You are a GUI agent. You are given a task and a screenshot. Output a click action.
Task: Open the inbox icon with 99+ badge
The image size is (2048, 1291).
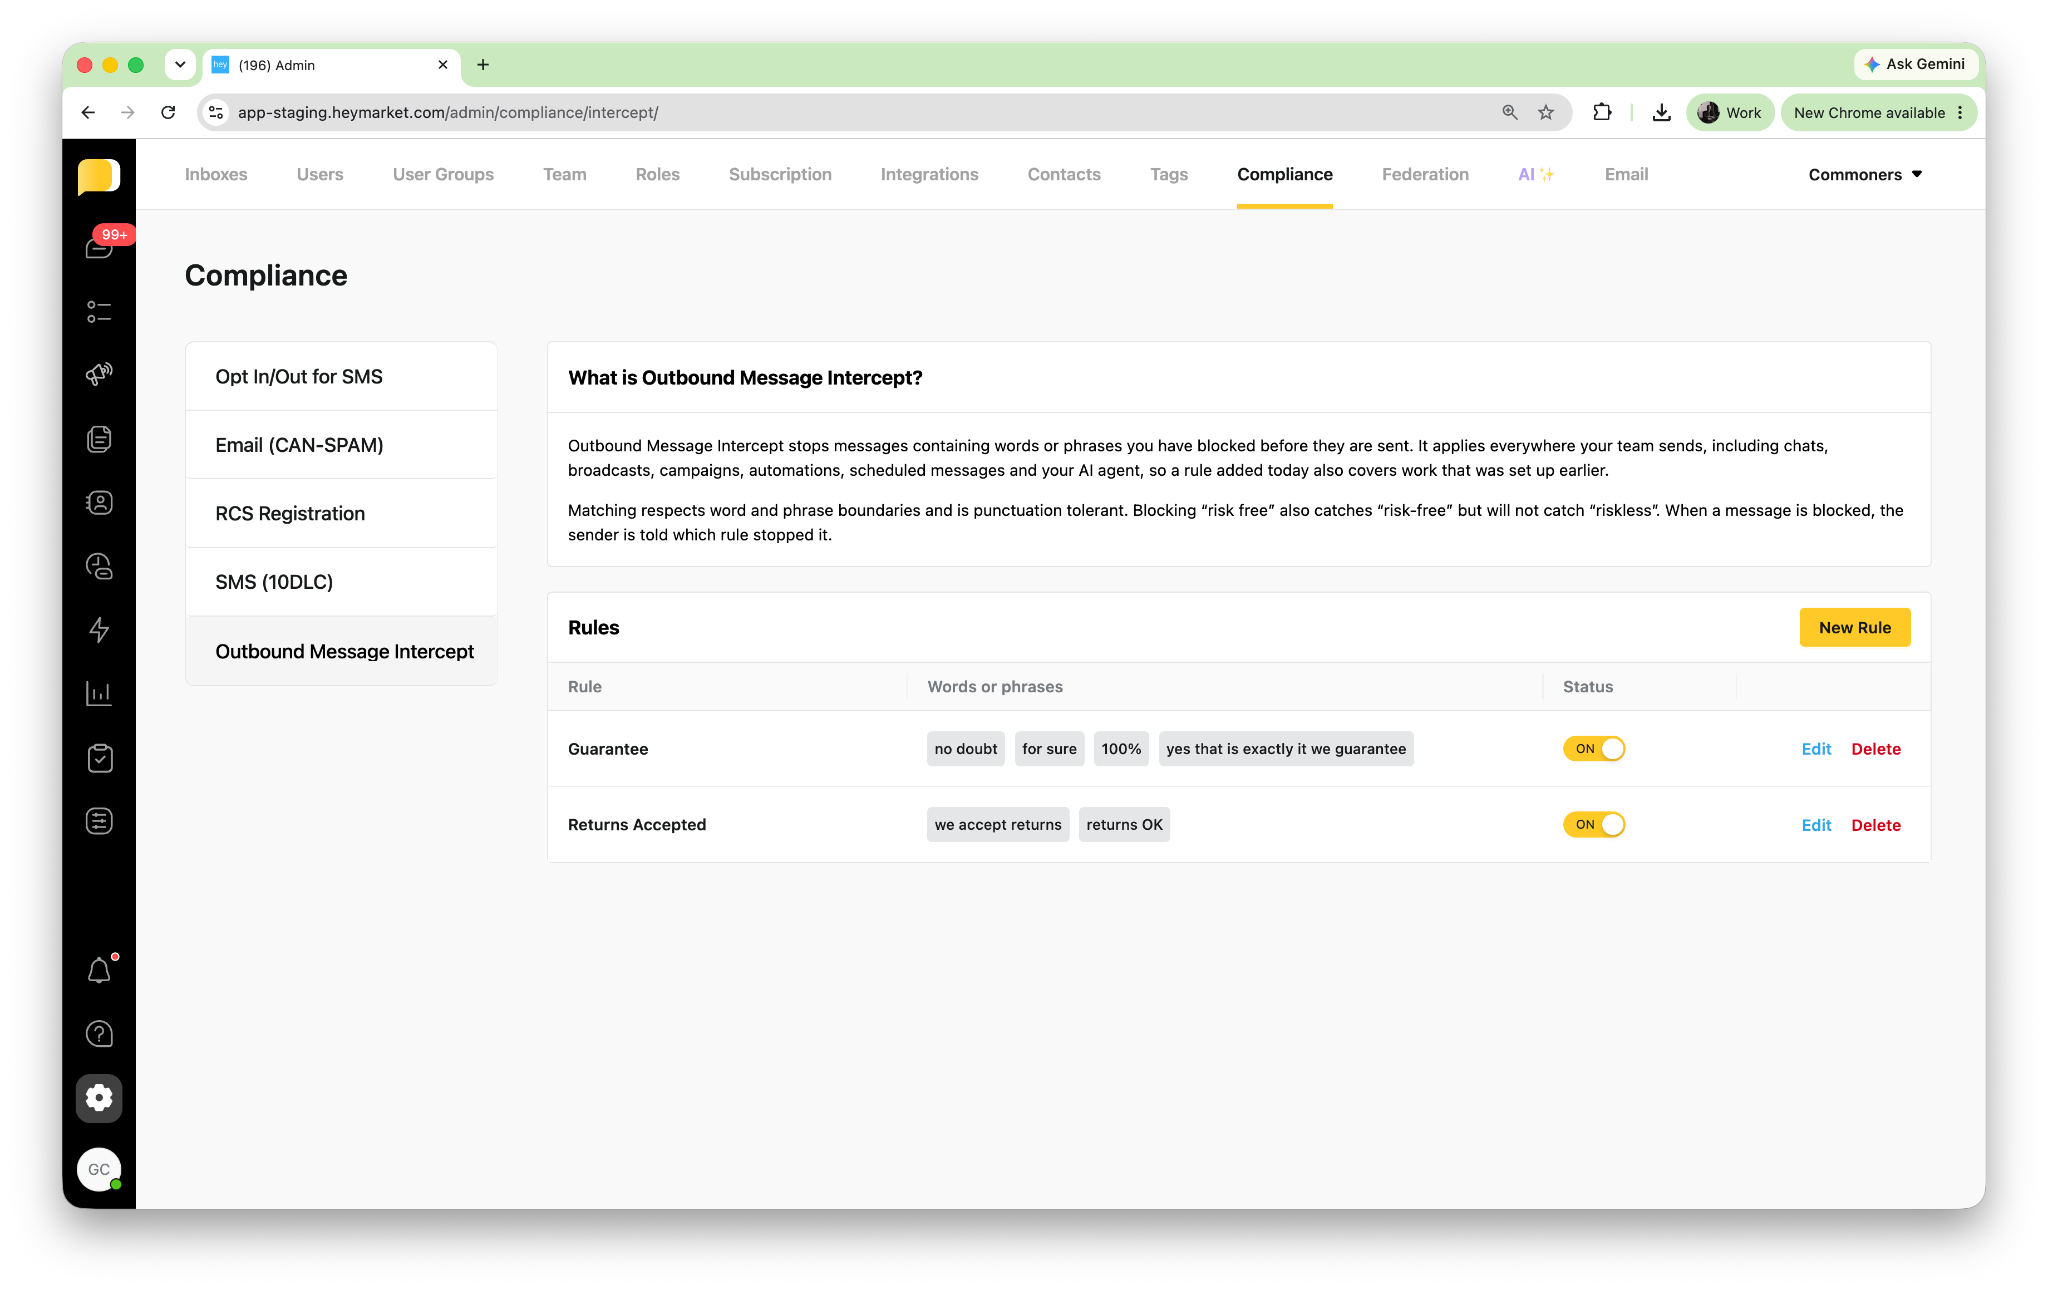click(x=99, y=247)
